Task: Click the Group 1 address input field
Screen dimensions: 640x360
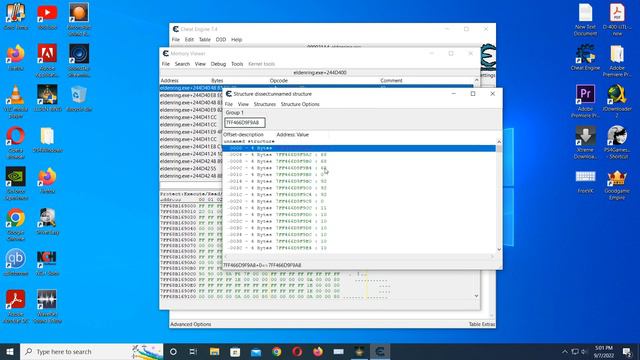Action: click(245, 122)
